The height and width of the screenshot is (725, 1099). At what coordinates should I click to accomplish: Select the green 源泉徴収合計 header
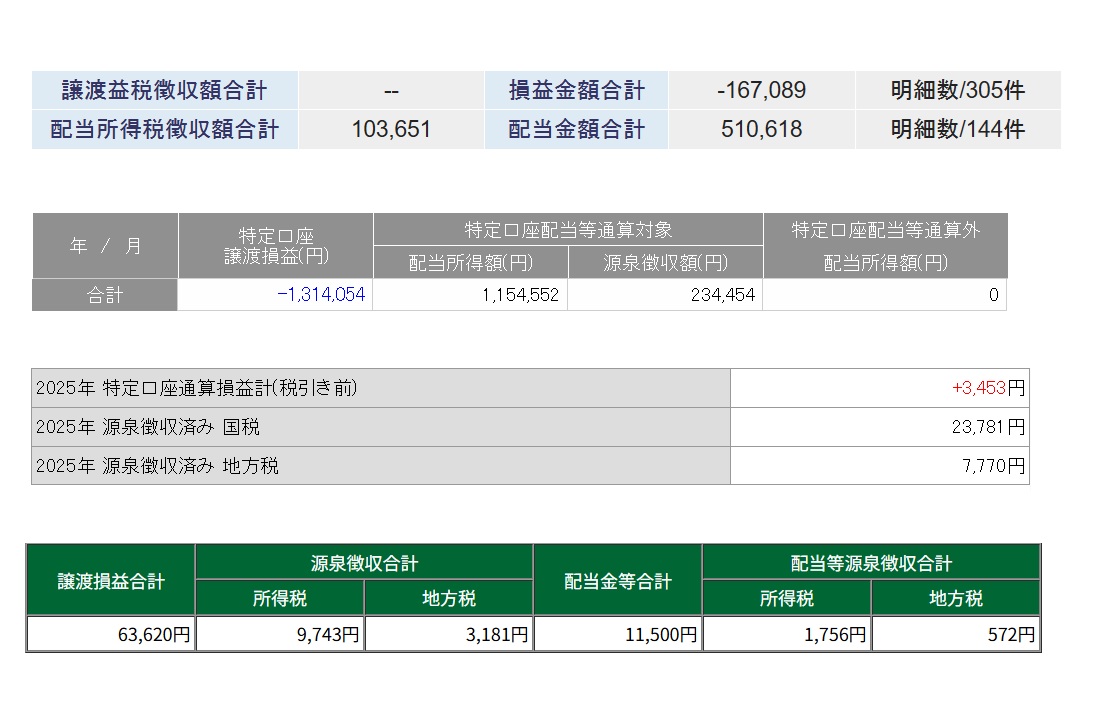point(364,563)
